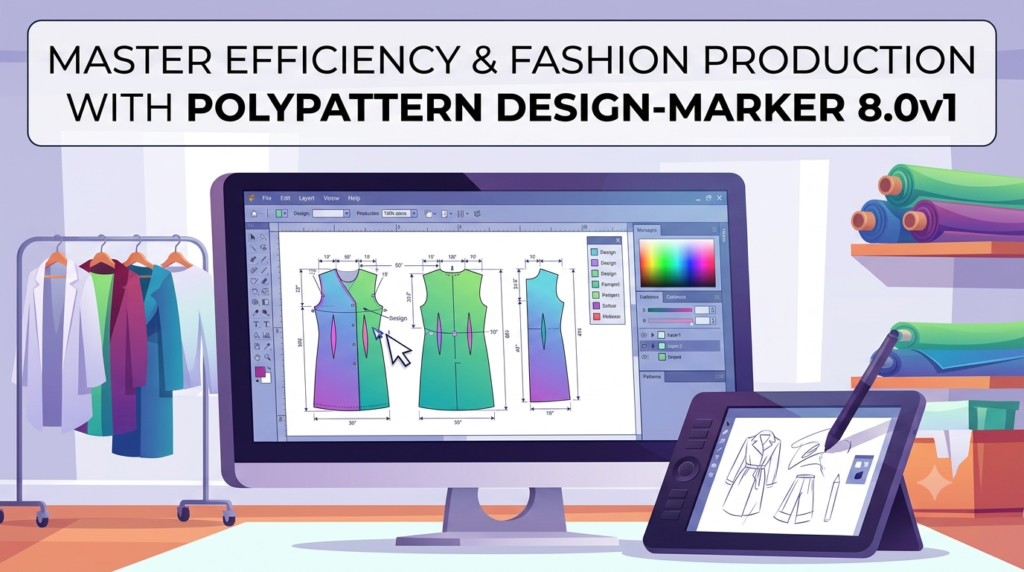The width and height of the screenshot is (1024, 572).
Task: Open the Vioow menu
Action: click(x=331, y=198)
